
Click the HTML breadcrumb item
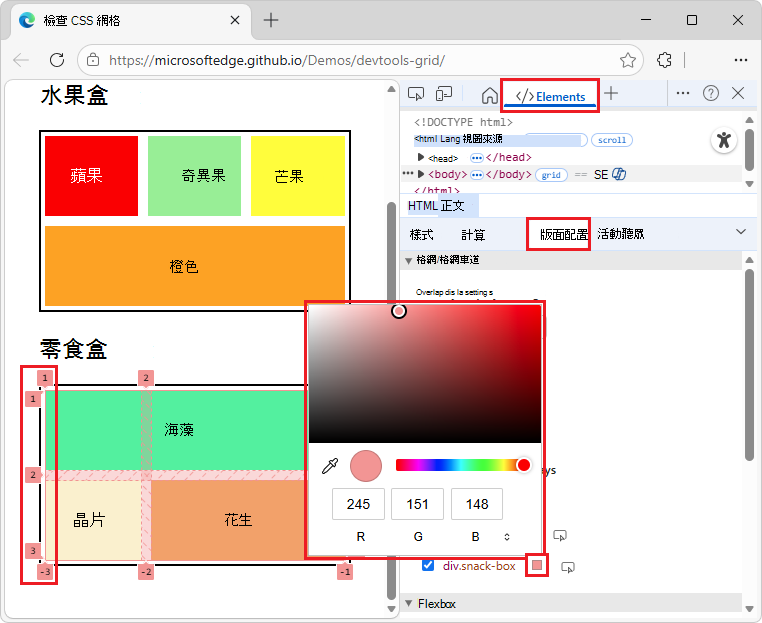point(423,206)
